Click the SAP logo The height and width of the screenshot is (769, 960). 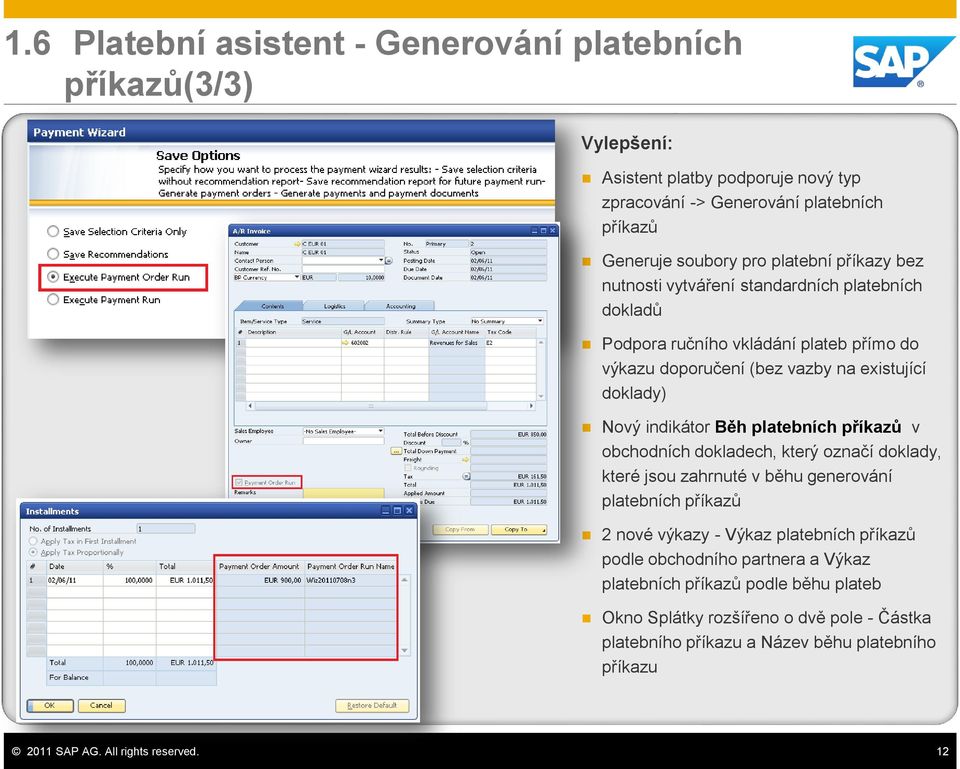click(x=903, y=61)
